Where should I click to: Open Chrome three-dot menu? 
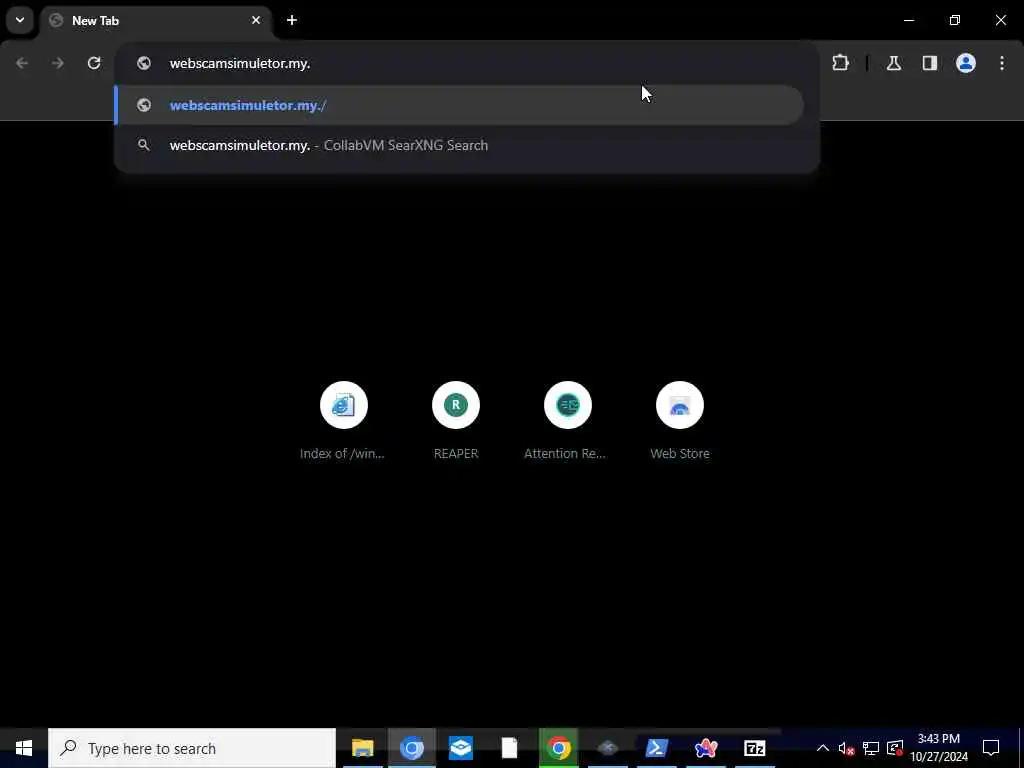tap(1002, 63)
